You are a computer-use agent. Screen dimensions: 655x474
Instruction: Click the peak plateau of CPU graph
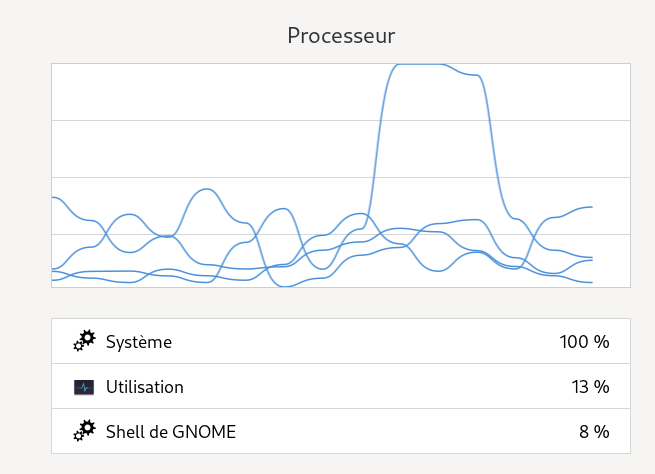tap(420, 65)
